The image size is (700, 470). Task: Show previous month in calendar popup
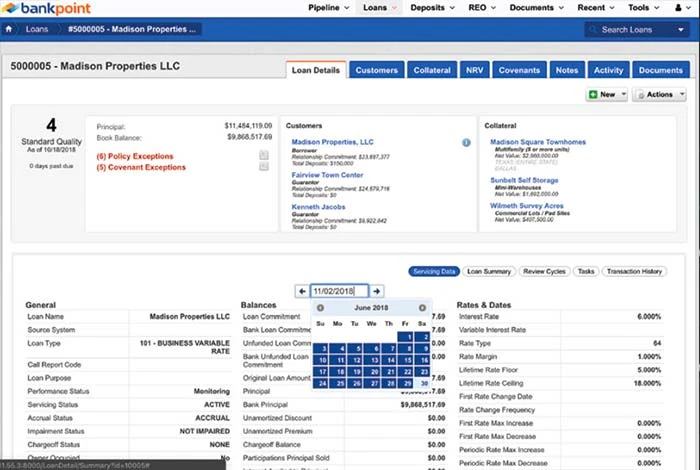320,308
